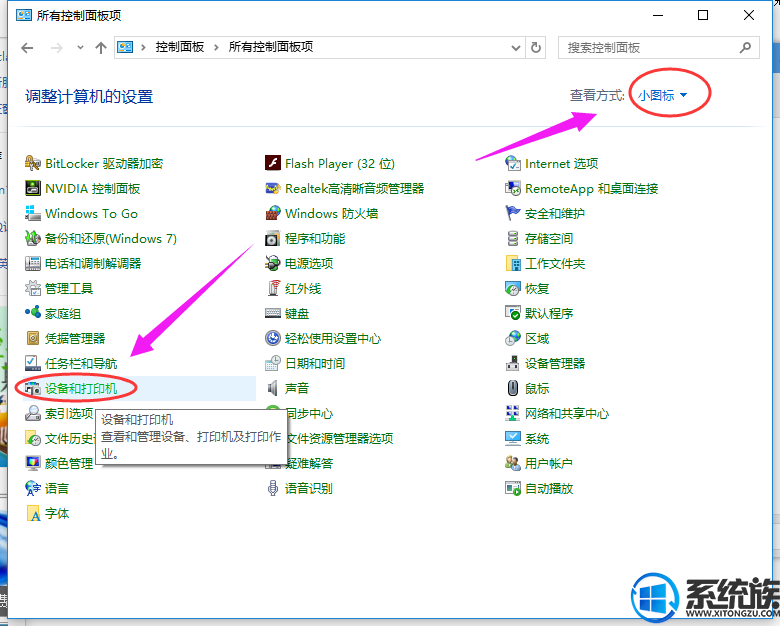The width and height of the screenshot is (780, 626).
Task: Open the 电源选项 icon
Action: tap(273, 263)
